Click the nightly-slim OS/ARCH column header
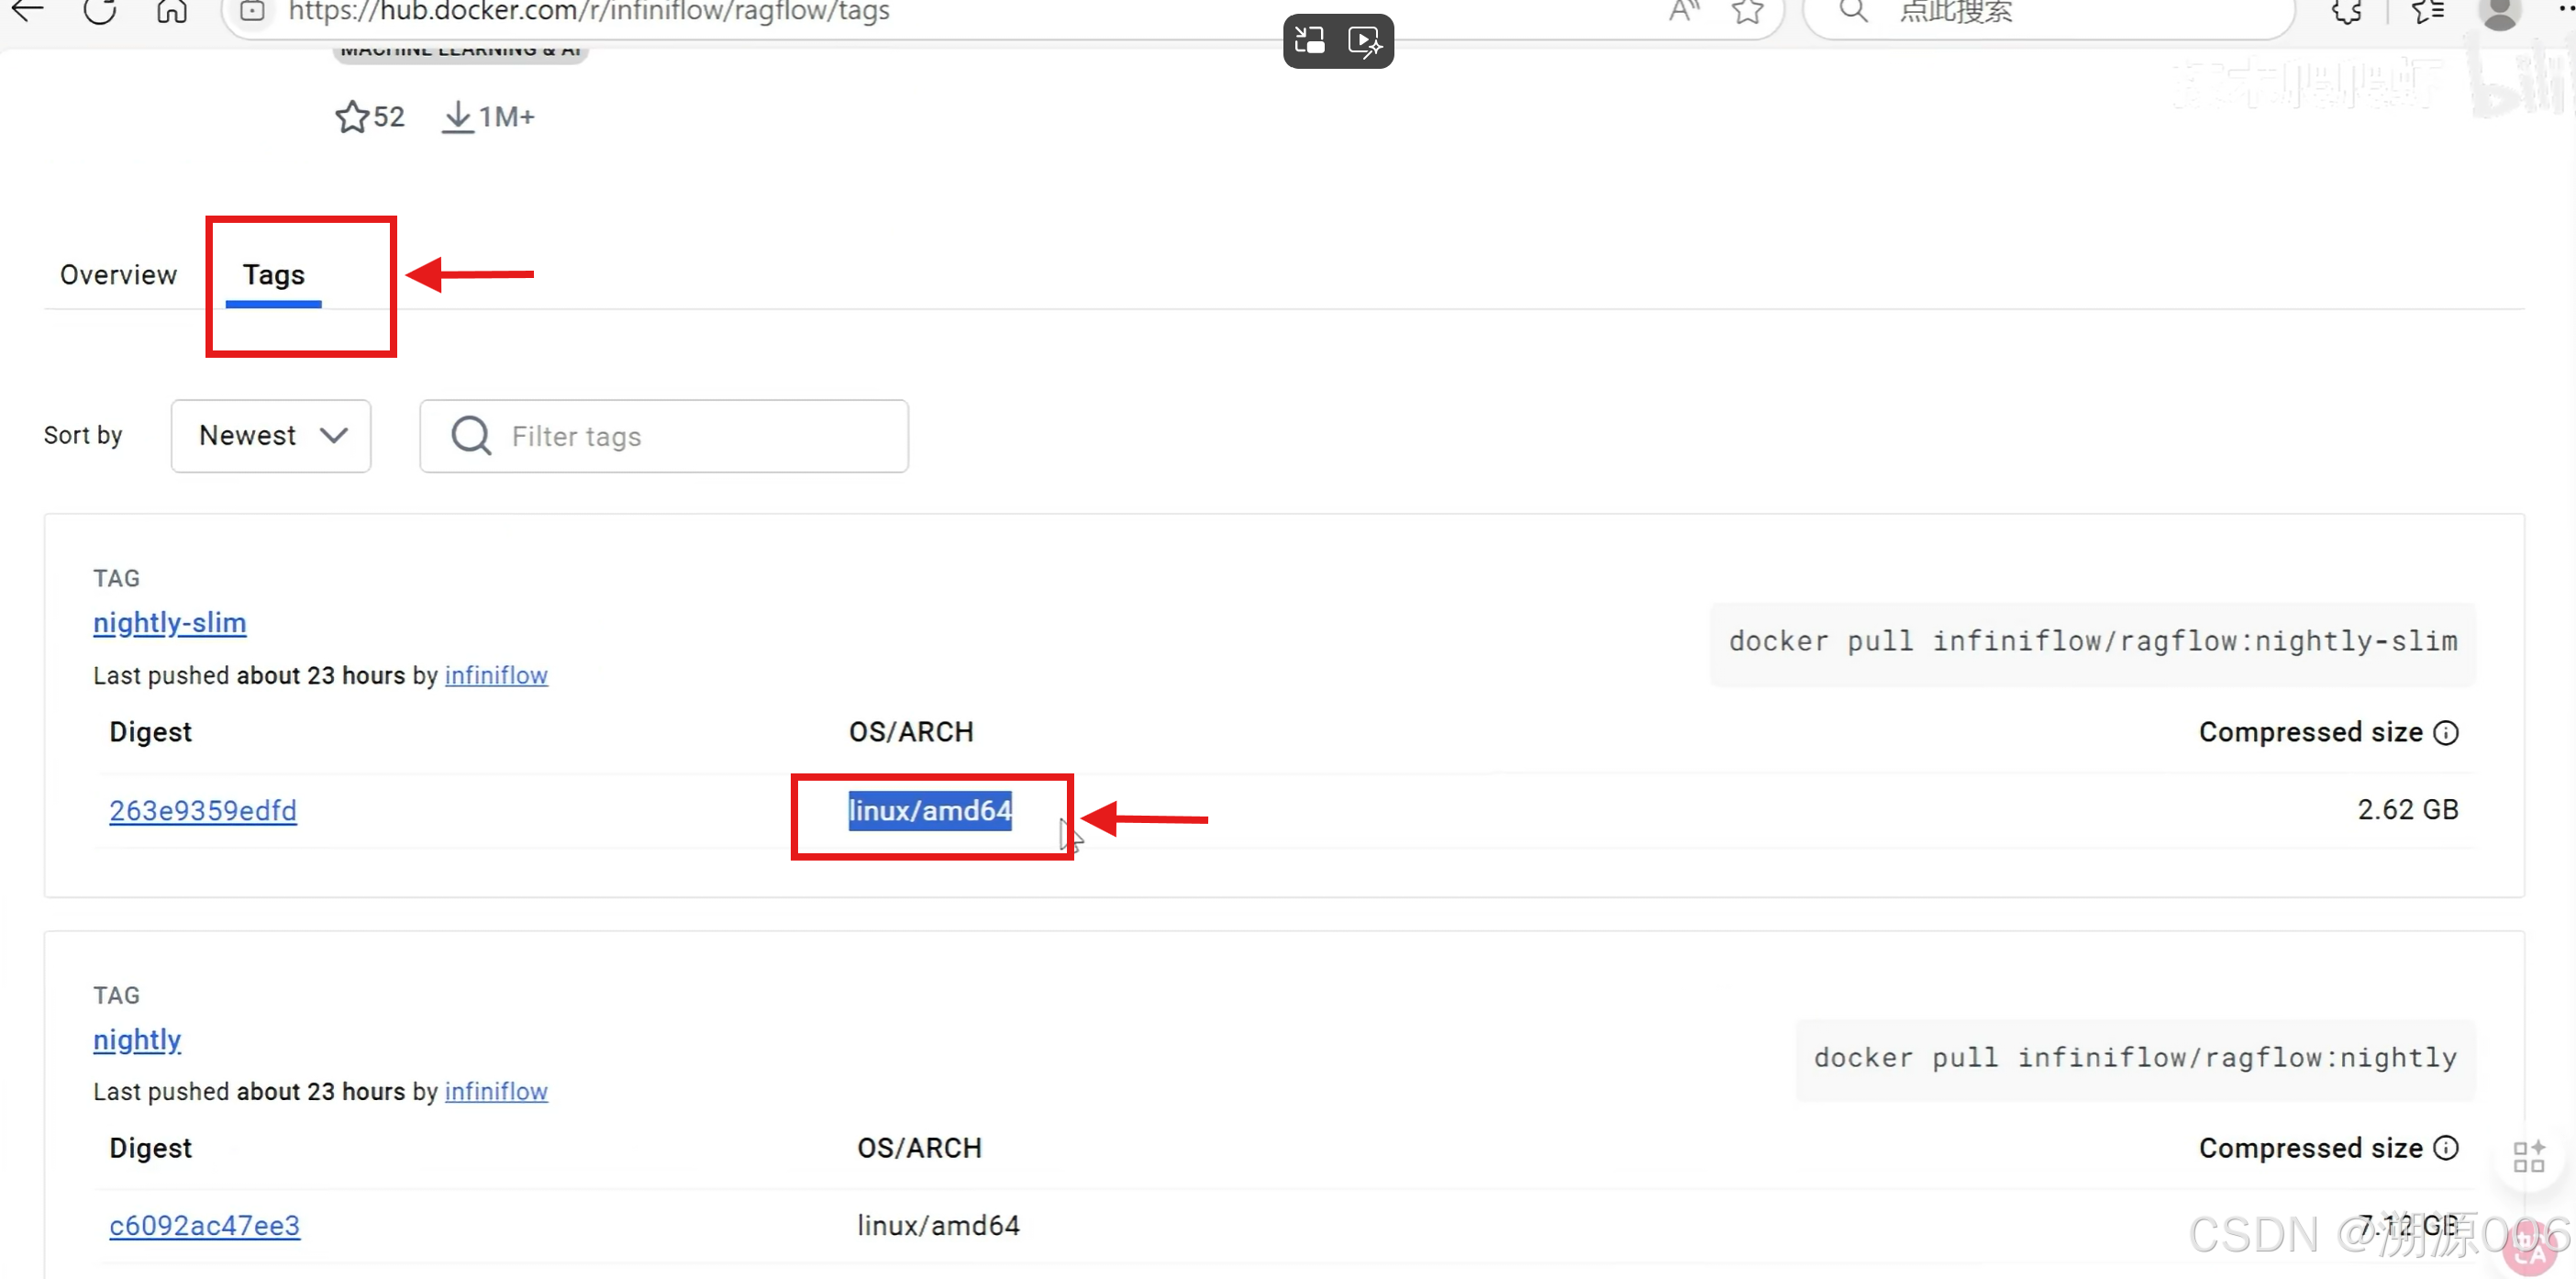Screen dimensions: 2576x1279 pos(911,732)
